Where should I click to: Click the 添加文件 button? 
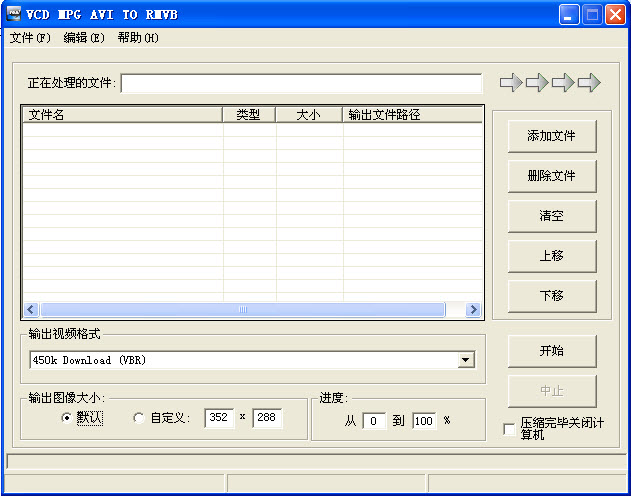(552, 136)
